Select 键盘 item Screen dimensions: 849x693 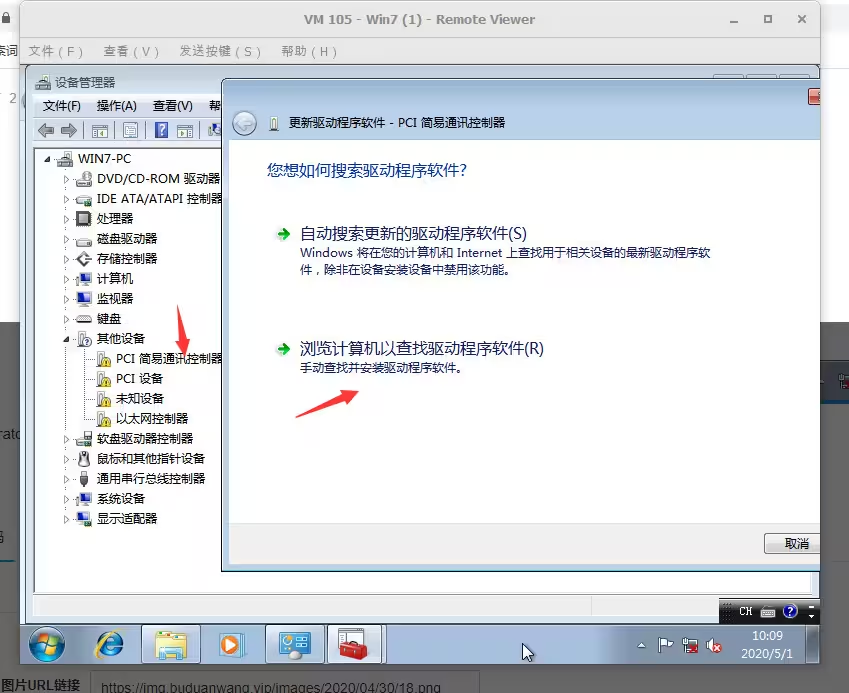pyautogui.click(x=108, y=319)
